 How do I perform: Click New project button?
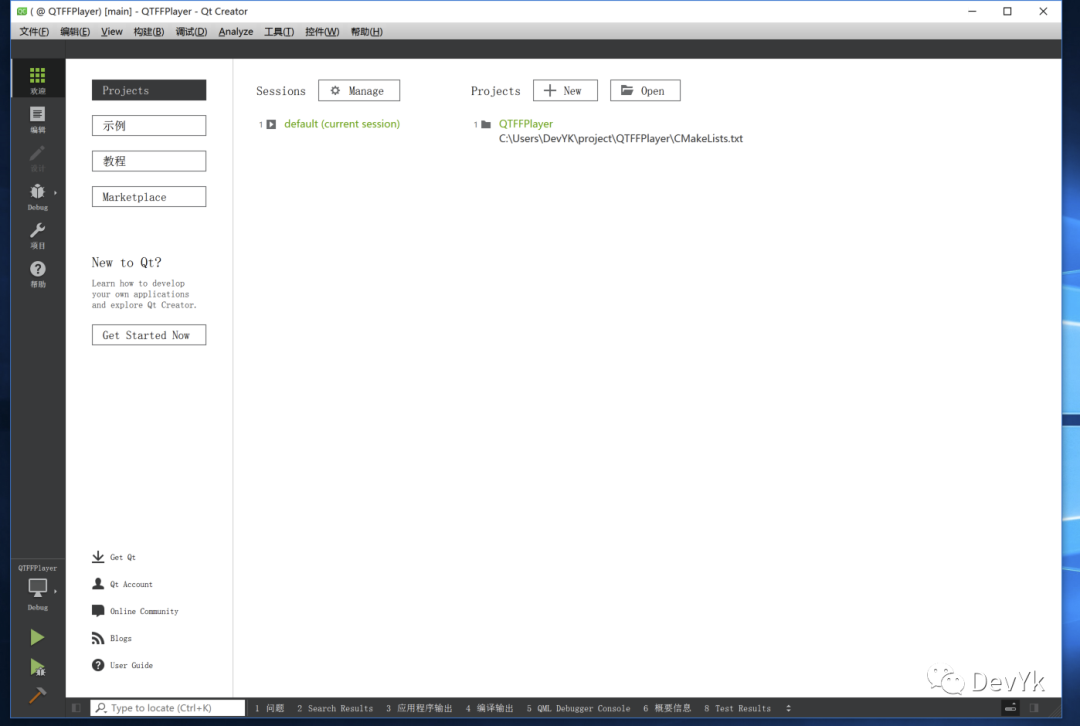tap(565, 90)
